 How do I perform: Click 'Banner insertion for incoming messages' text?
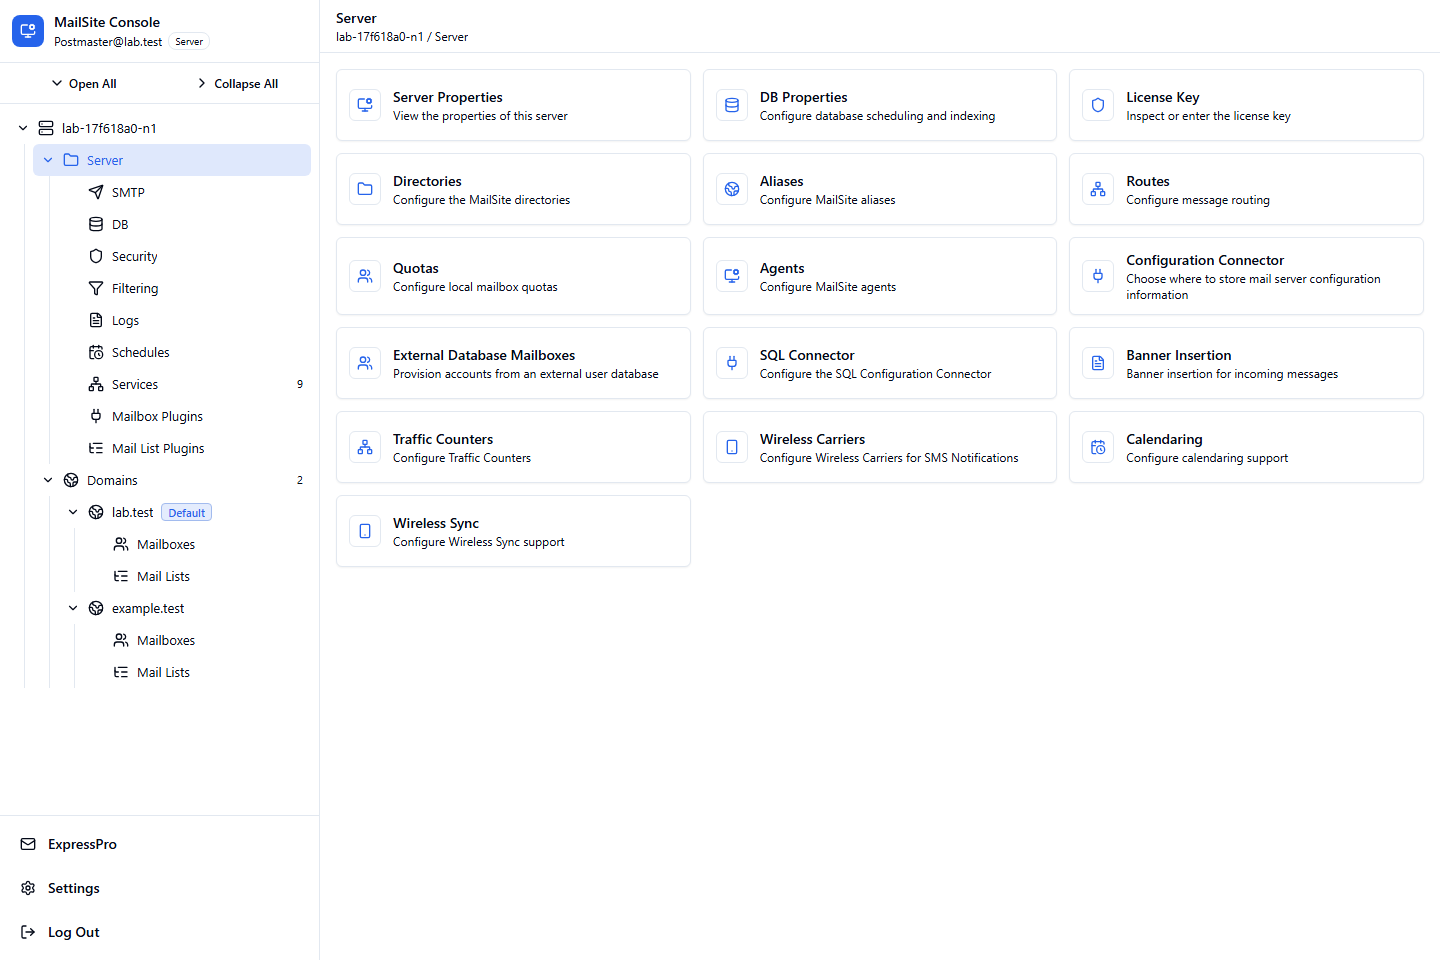1232,374
